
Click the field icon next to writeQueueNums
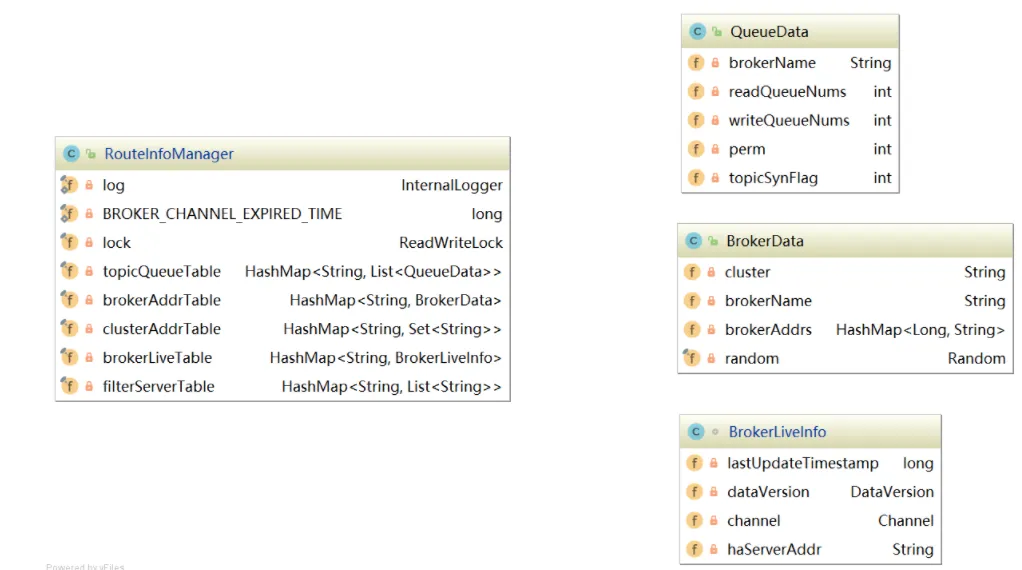695,120
